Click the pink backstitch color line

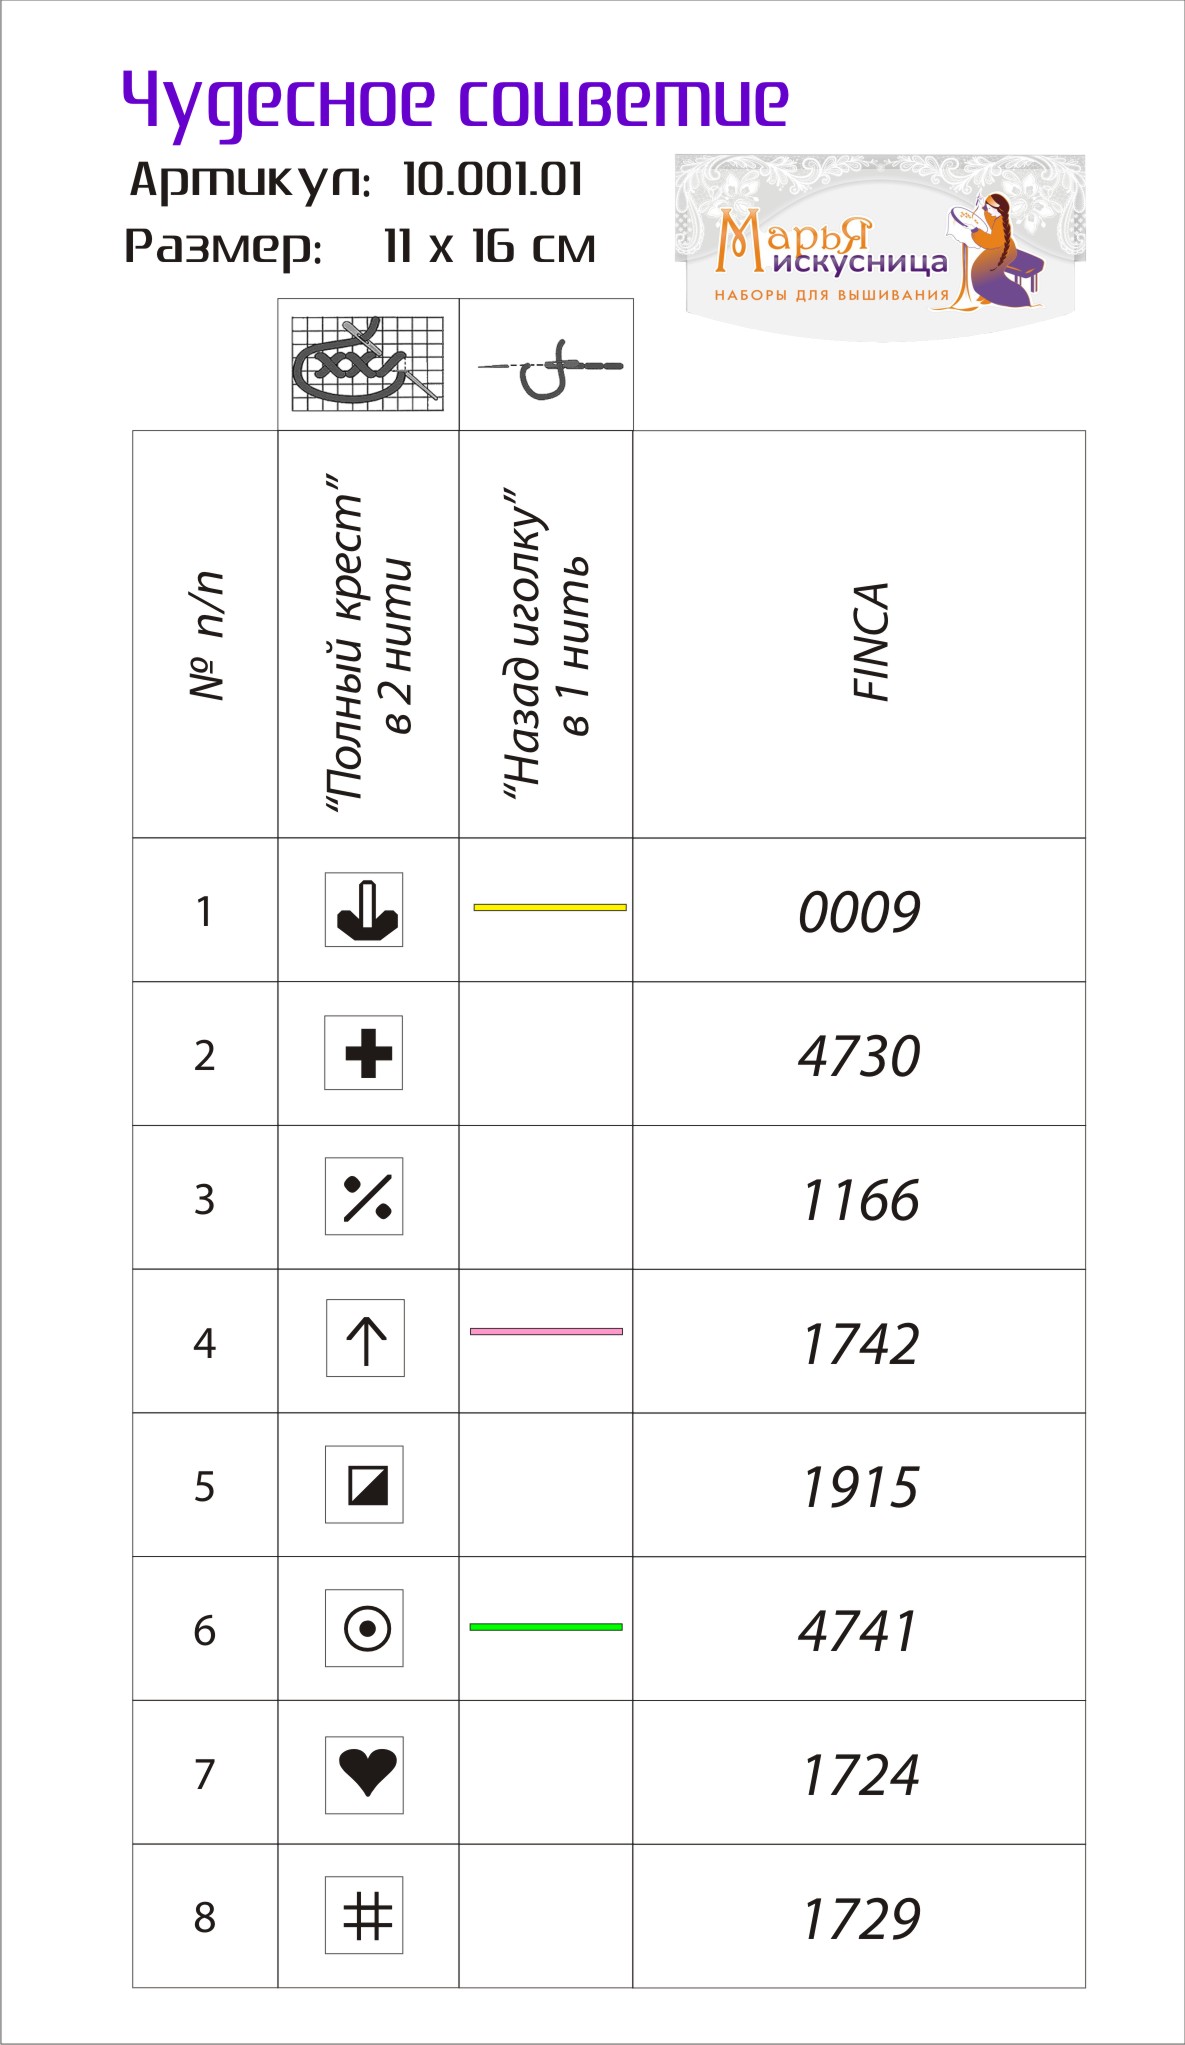(x=546, y=1331)
